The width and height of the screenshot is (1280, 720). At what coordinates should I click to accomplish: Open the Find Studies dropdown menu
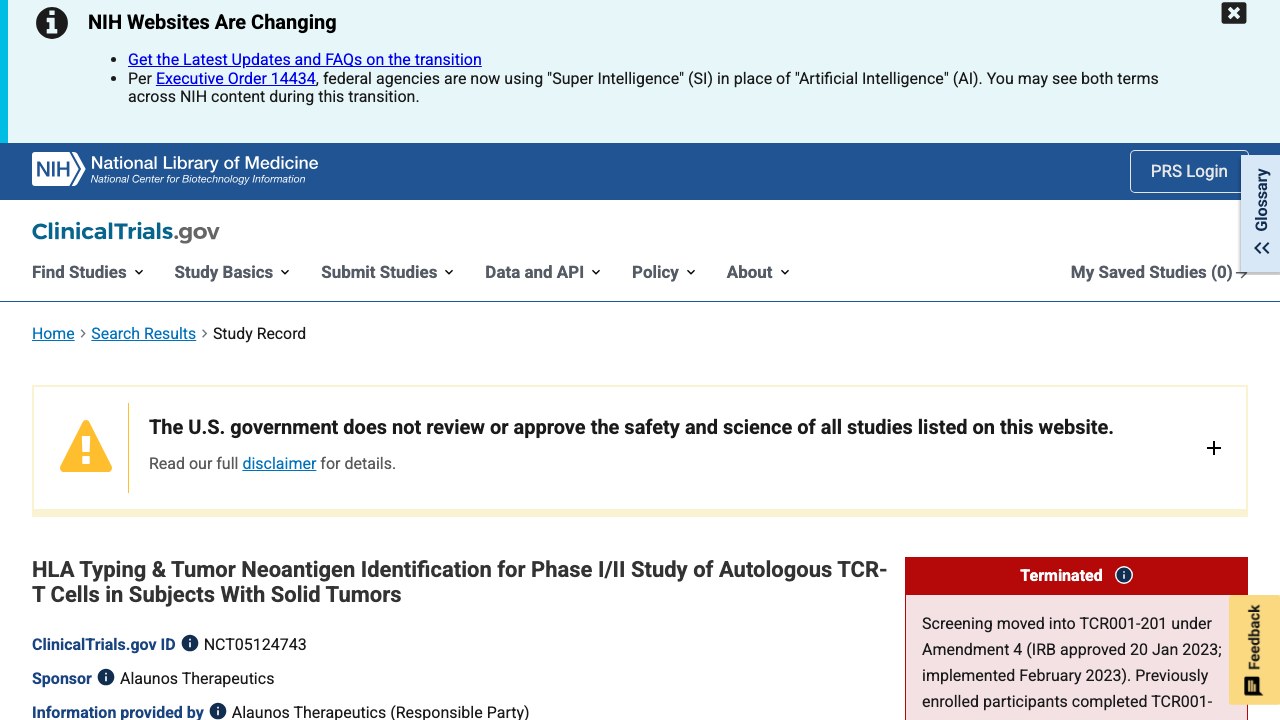pyautogui.click(x=88, y=272)
